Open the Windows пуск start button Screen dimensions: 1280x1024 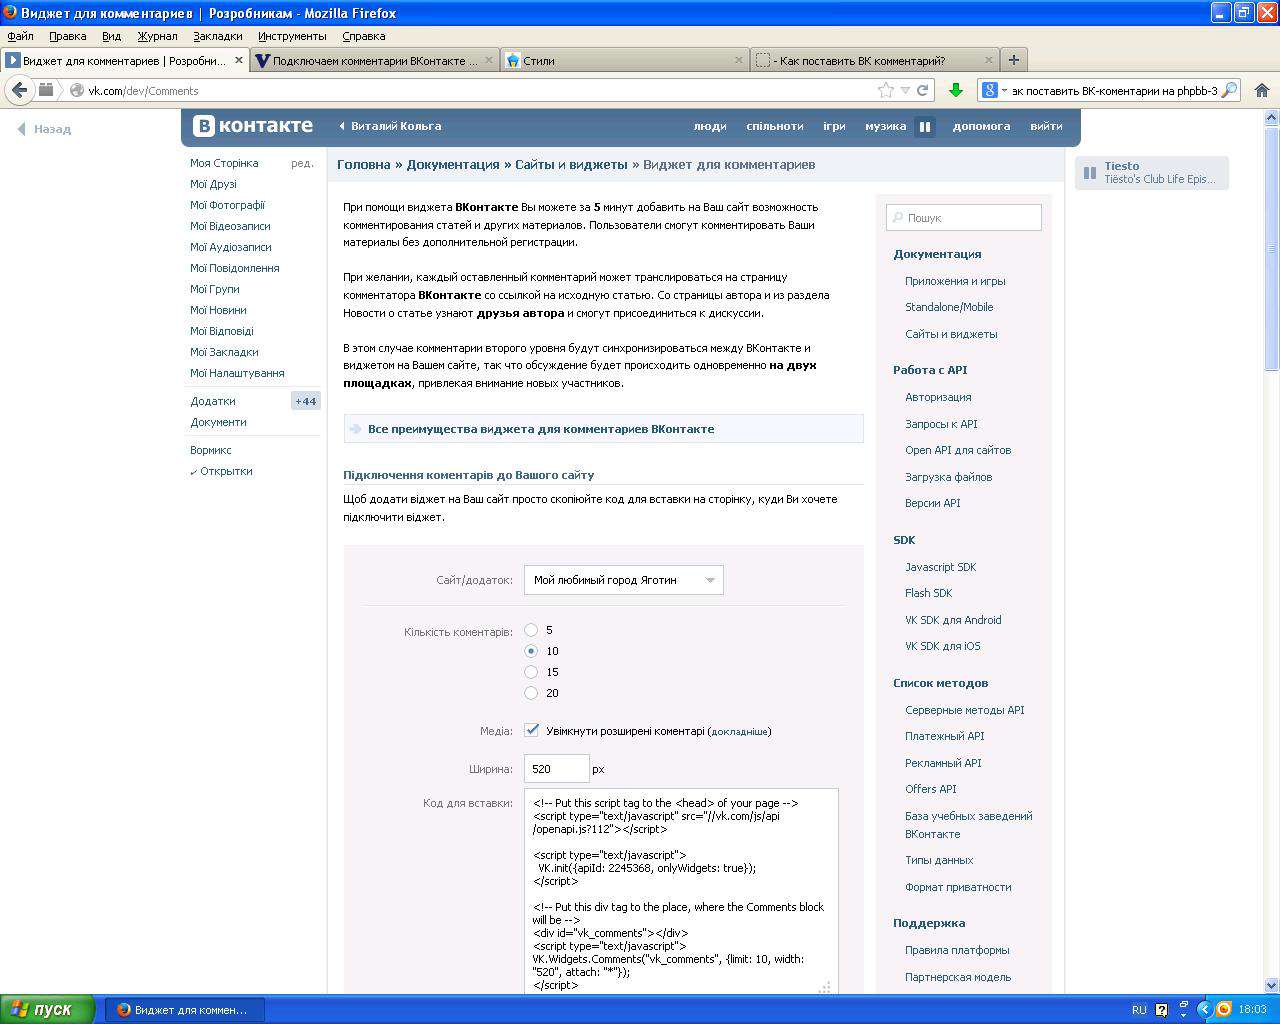click(47, 1009)
